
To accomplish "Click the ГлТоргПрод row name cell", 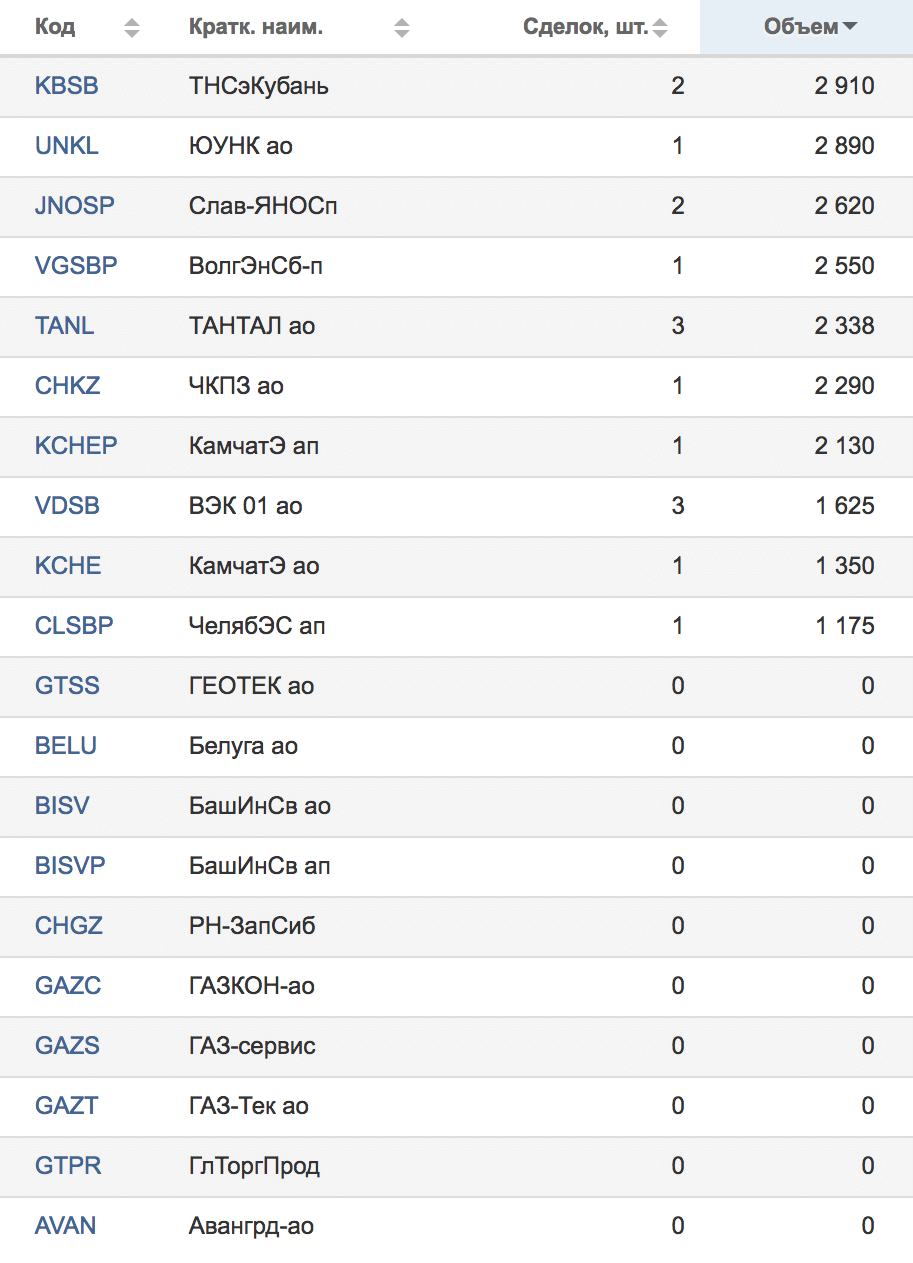I will pyautogui.click(x=254, y=1166).
